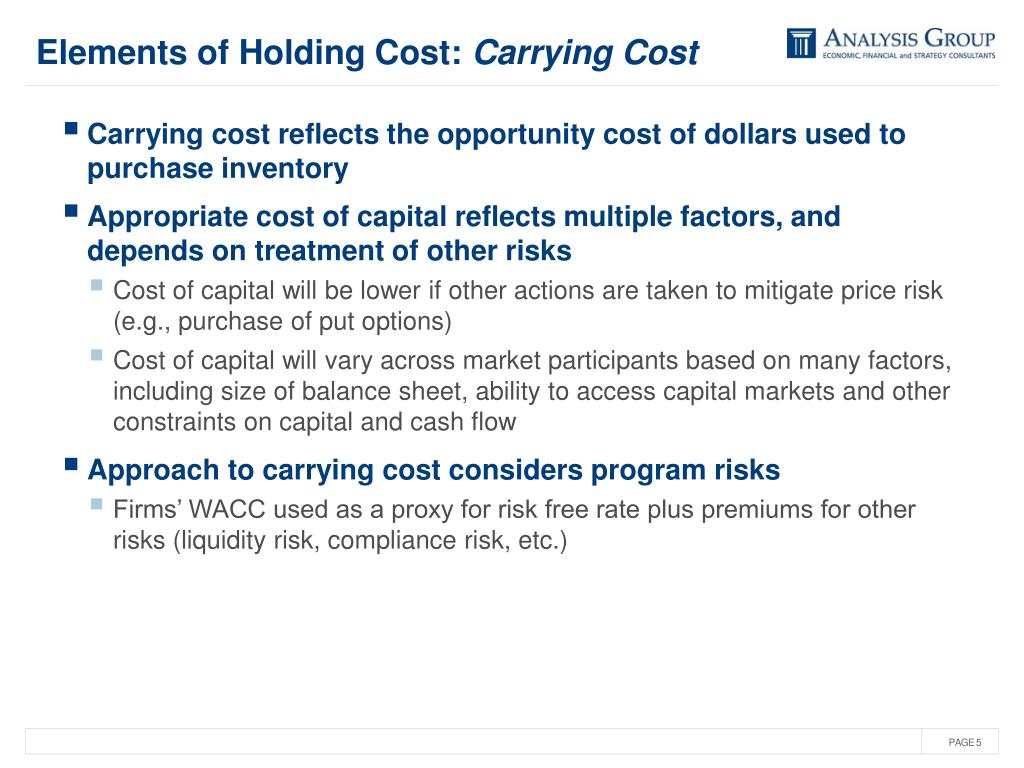Click the Analysis Group company name text
The width and height of the screenshot is (1024, 768).
pos(909,39)
